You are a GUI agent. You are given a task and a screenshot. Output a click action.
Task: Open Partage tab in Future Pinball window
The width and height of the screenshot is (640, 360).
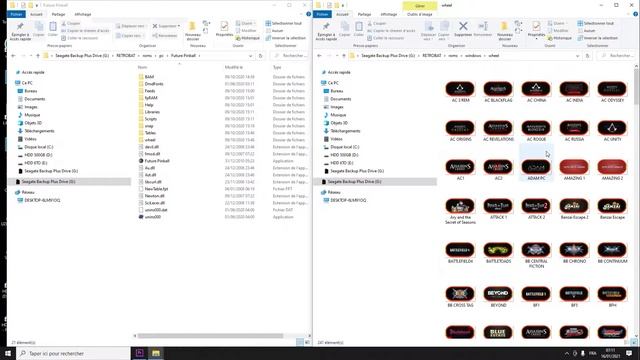58,14
